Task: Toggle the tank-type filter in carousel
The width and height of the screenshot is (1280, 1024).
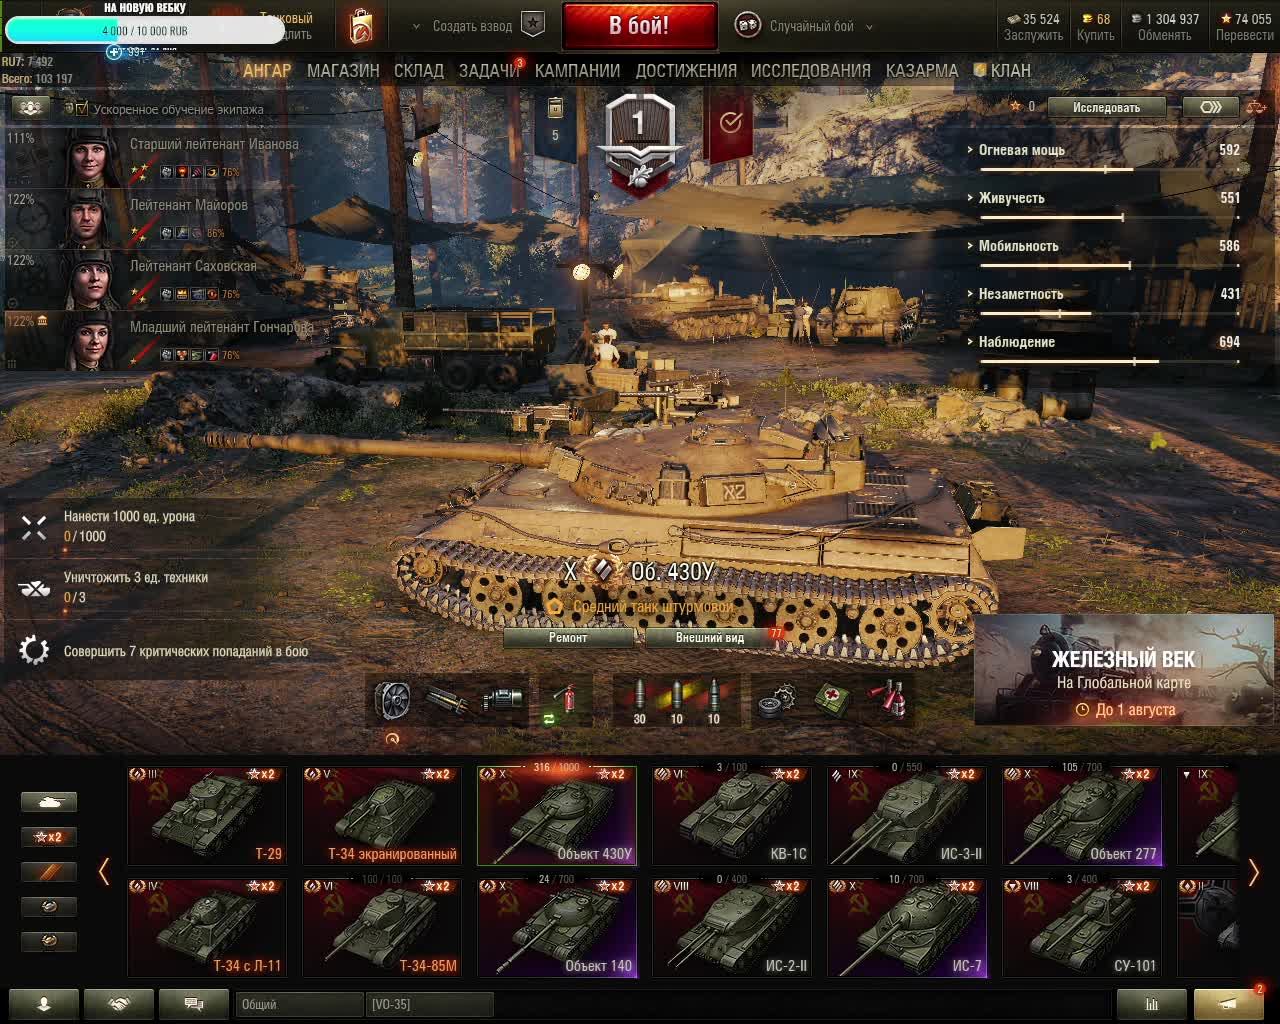Action: 49,802
